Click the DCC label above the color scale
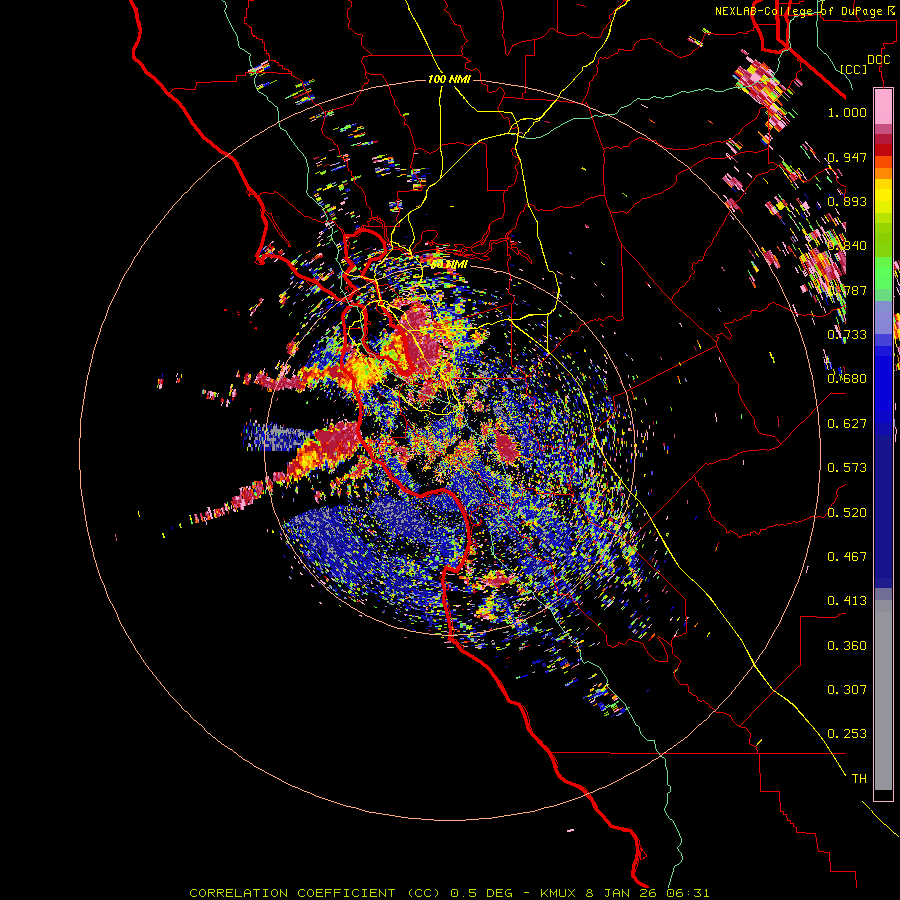This screenshot has height=900, width=900. (x=878, y=59)
